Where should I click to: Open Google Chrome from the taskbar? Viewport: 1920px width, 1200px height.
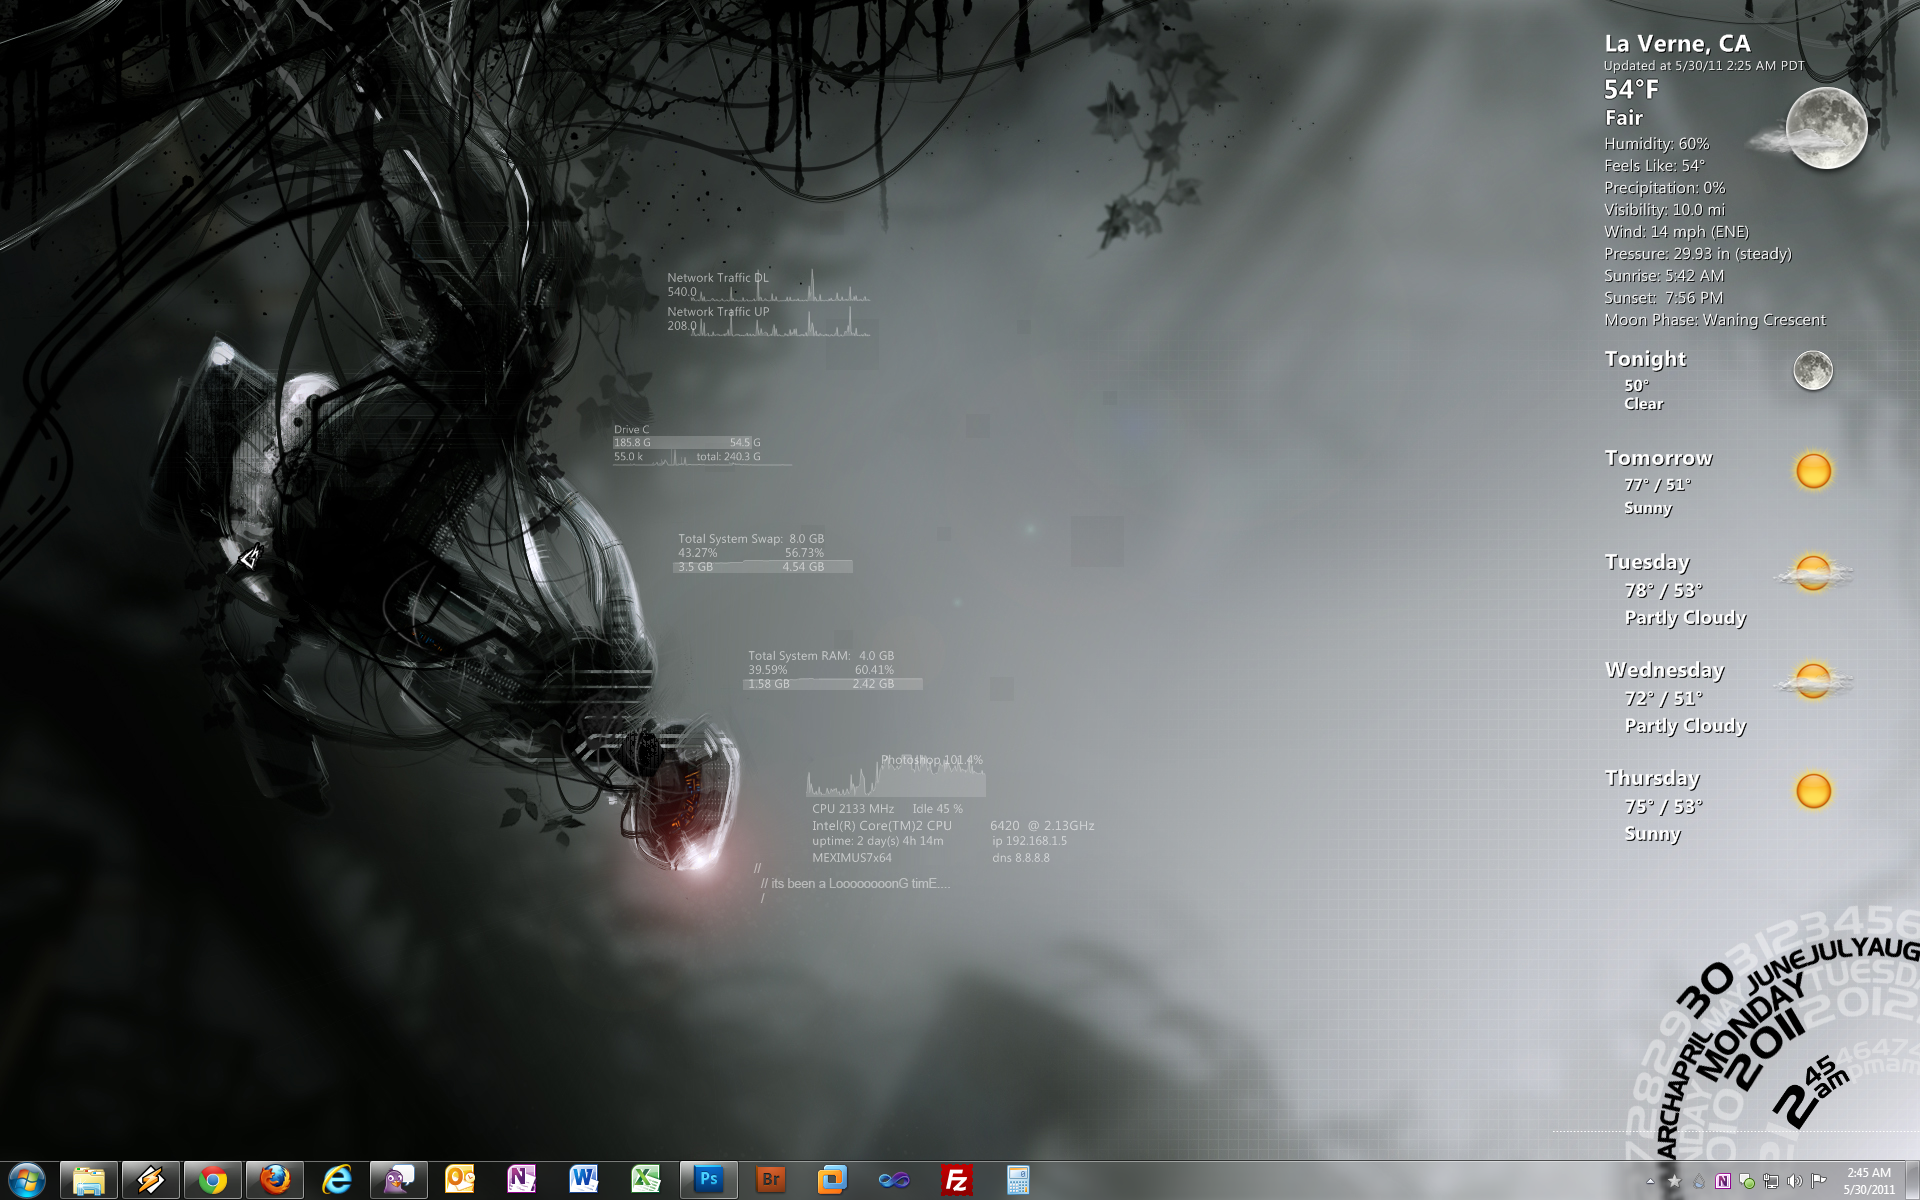pos(213,1180)
